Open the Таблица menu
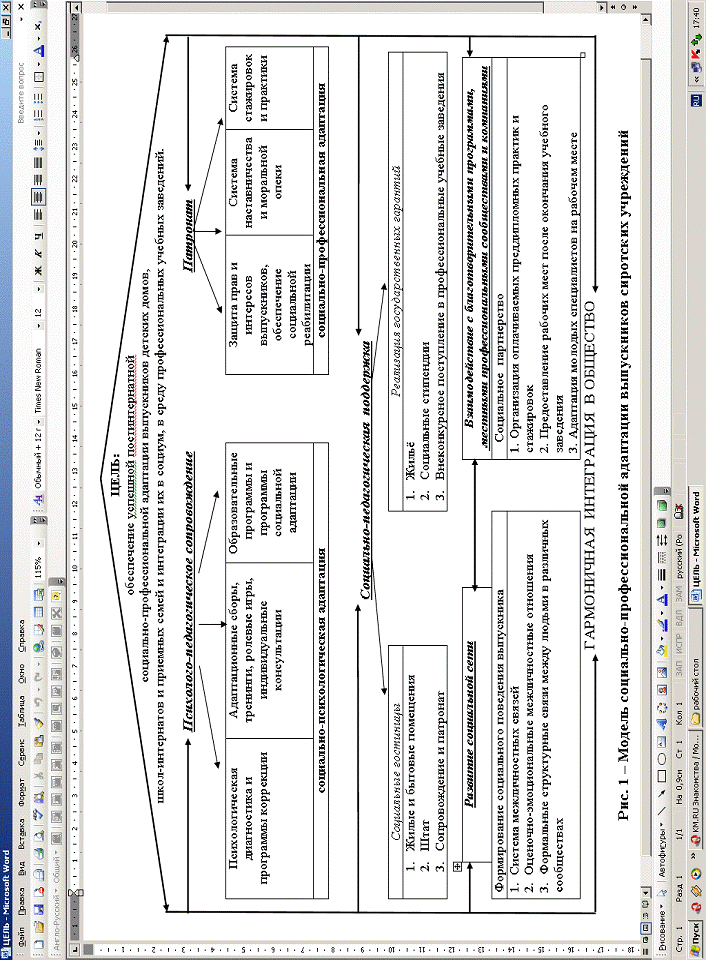The height and width of the screenshot is (960, 706). 21,711
